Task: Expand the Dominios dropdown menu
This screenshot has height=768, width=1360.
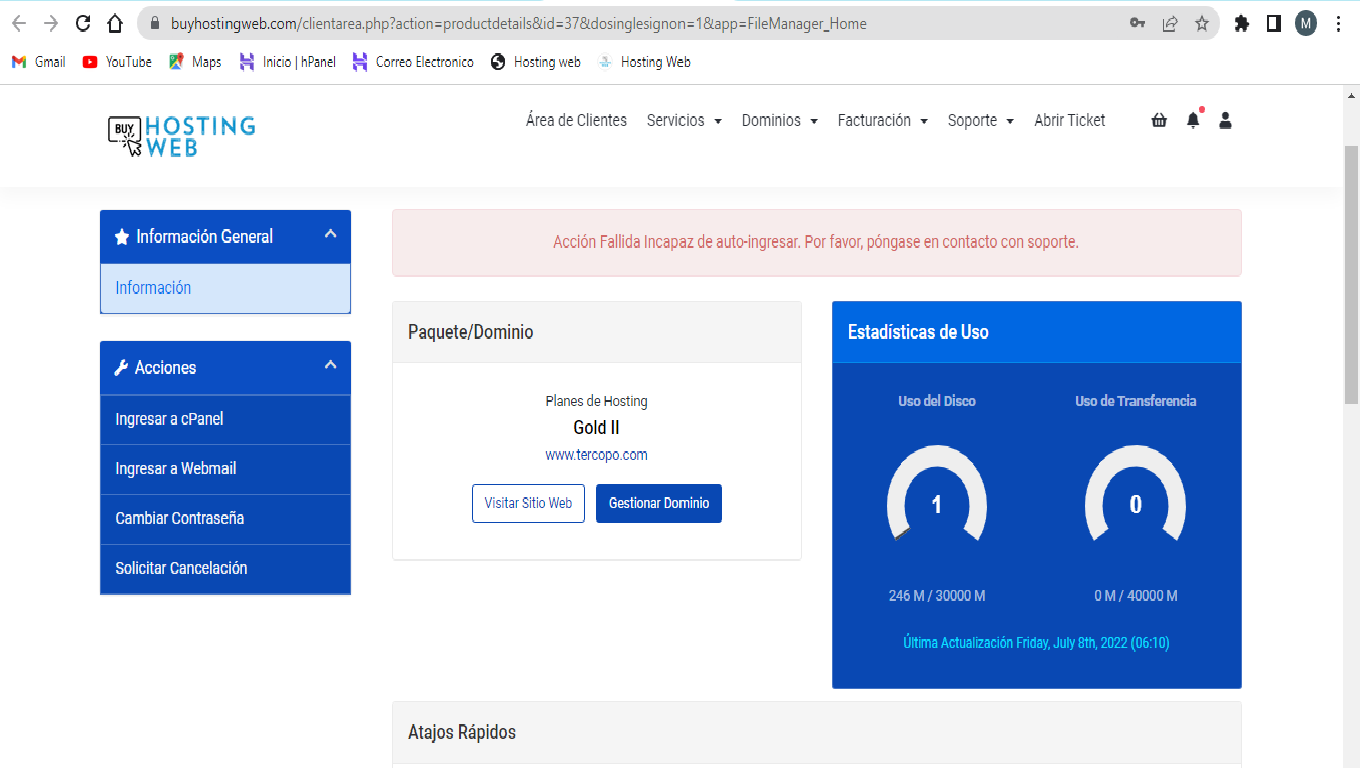Action: 779,121
